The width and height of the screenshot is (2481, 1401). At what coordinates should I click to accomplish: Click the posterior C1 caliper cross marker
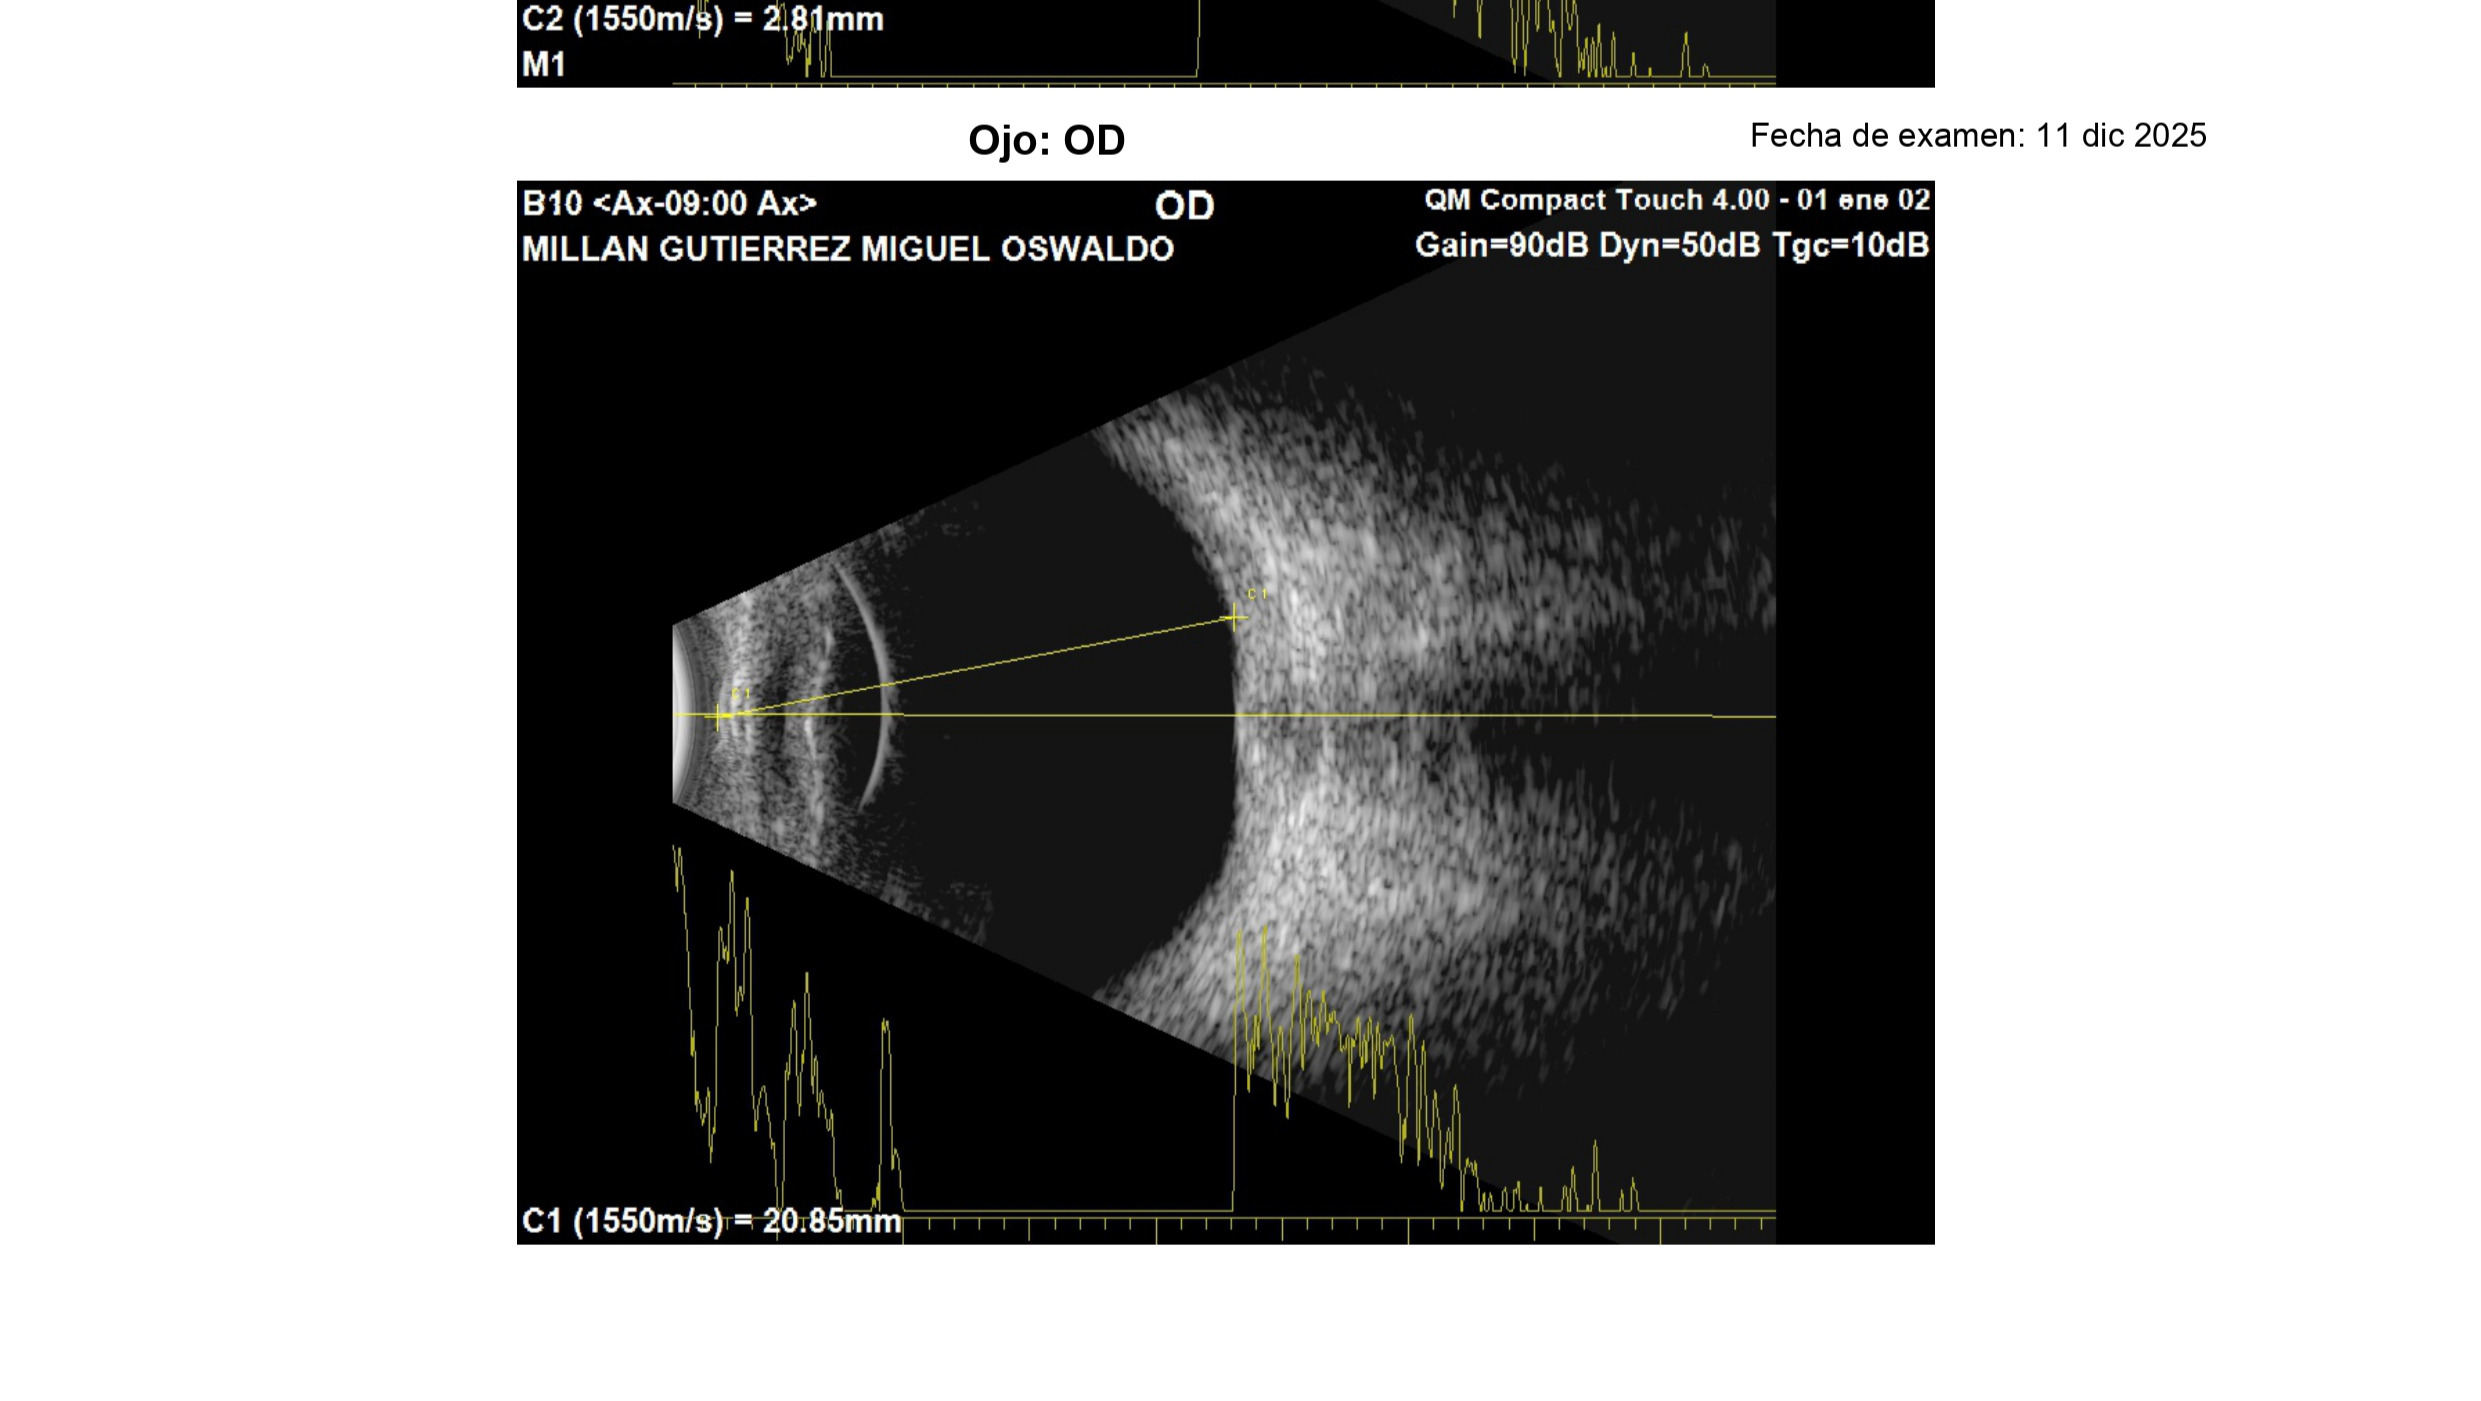tap(1235, 619)
